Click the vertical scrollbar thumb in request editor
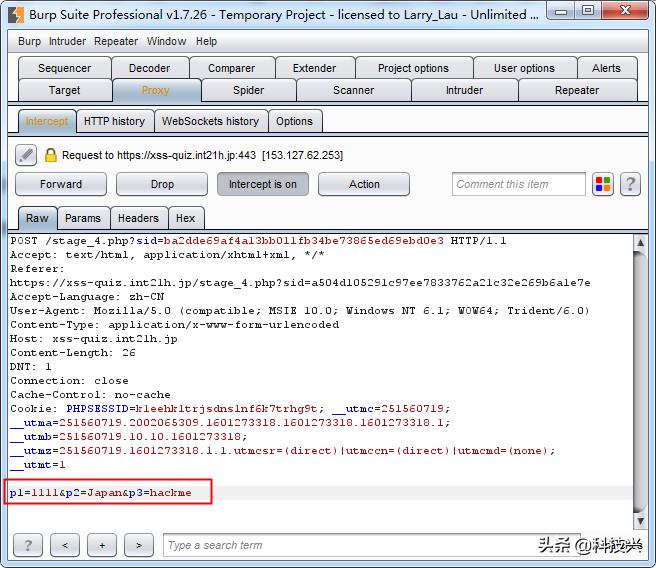 click(640, 381)
